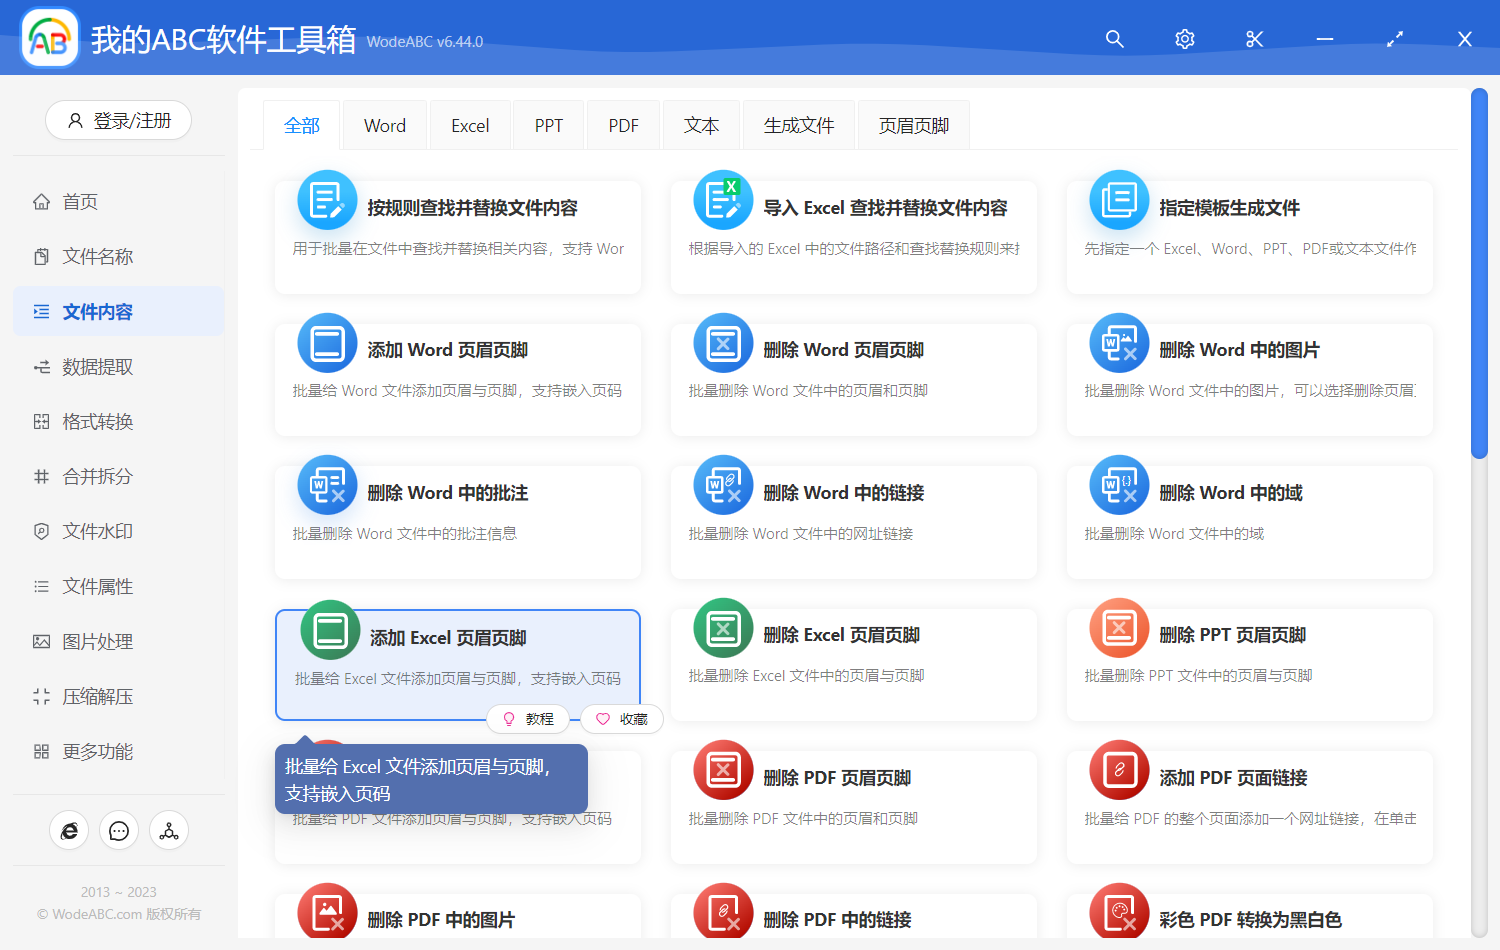Open the 删除 Word 中的图片 tool icon

(1118, 342)
